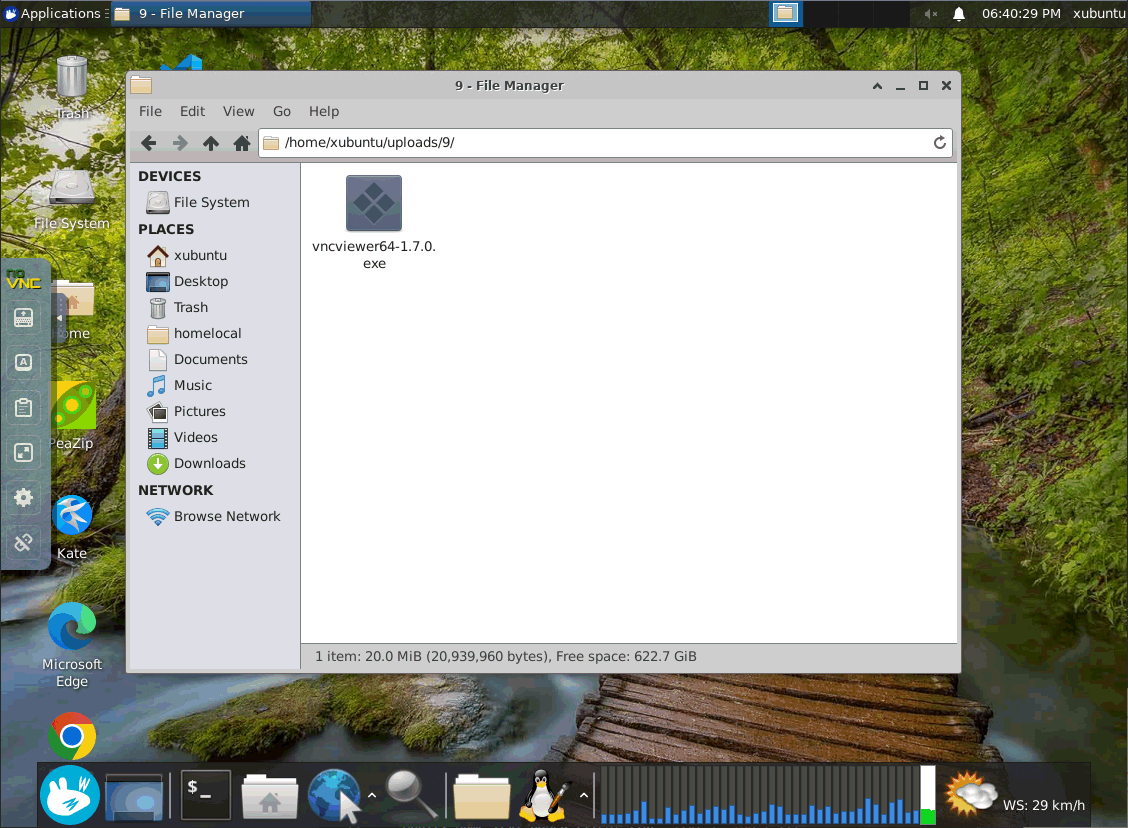Viewport: 1128px width, 828px height.
Task: Go to the Home folder icon in toolbar
Action: 241,143
